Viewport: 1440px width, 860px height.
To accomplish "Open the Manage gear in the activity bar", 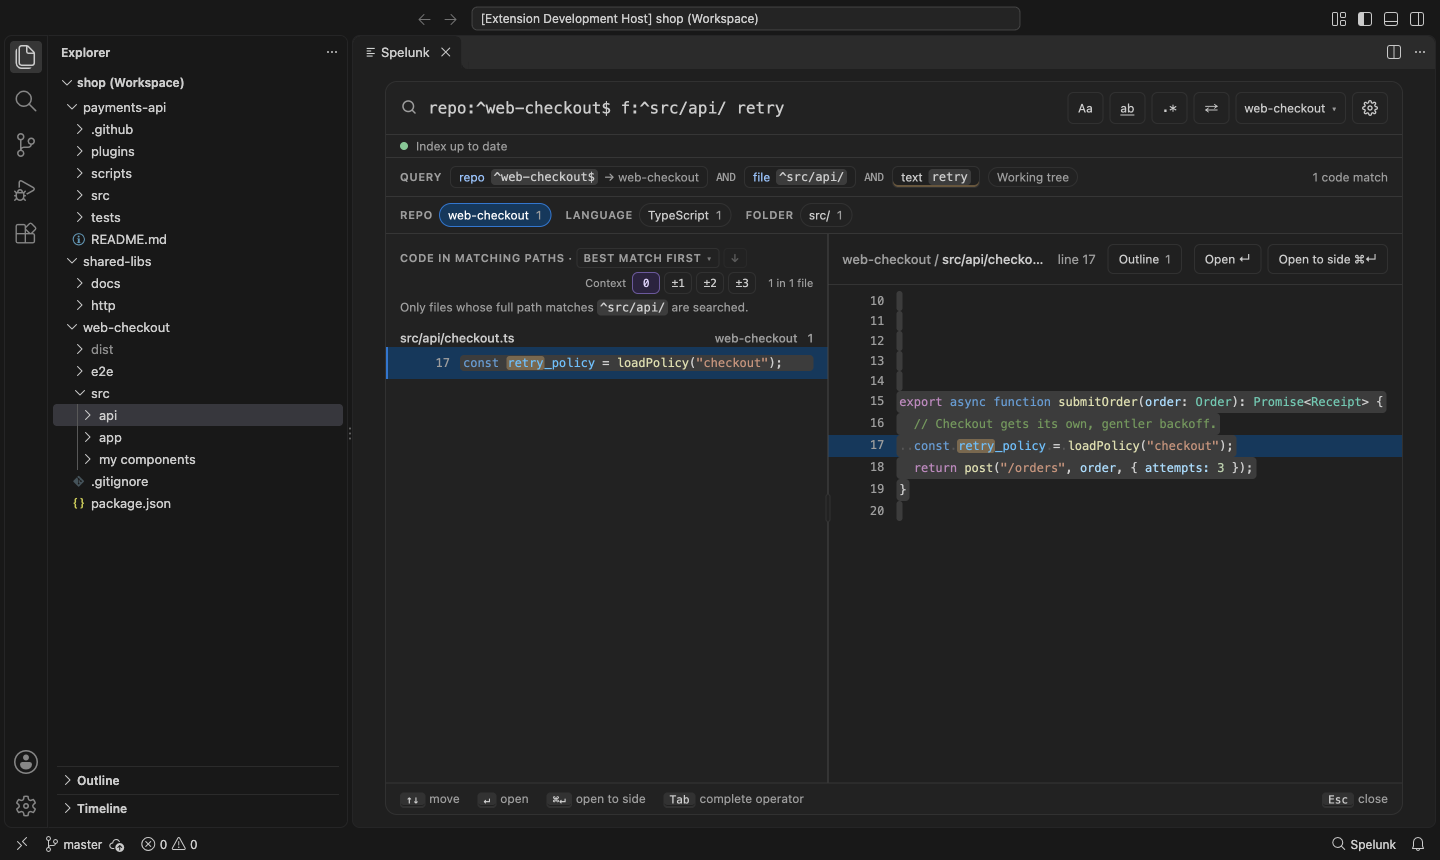I will click(26, 806).
